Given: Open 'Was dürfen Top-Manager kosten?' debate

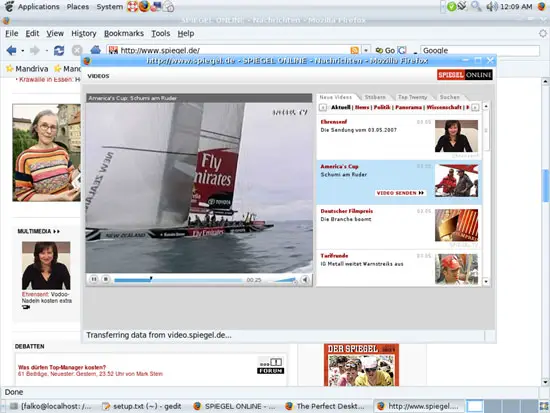Looking at the screenshot, I should [62, 367].
